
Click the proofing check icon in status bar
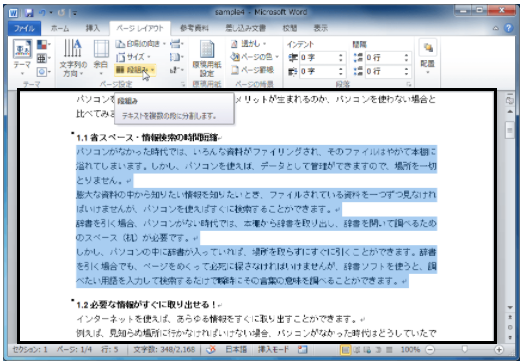(211, 350)
